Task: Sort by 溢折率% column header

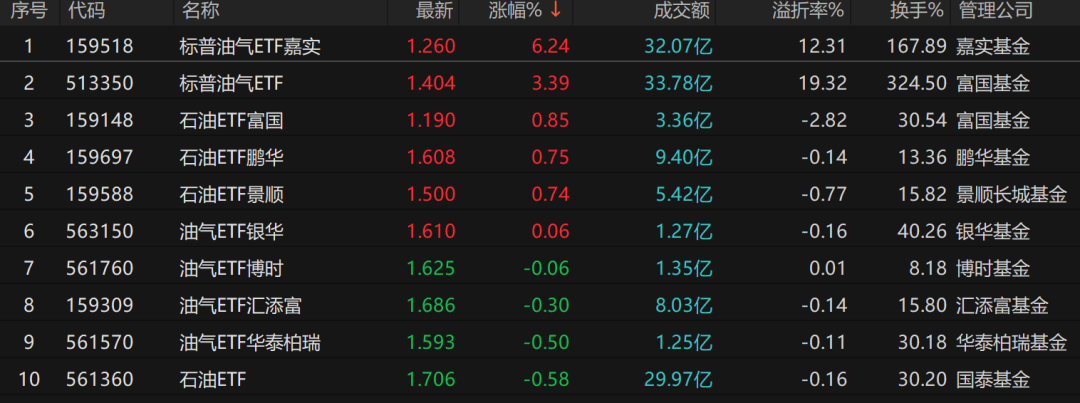Action: coord(808,11)
